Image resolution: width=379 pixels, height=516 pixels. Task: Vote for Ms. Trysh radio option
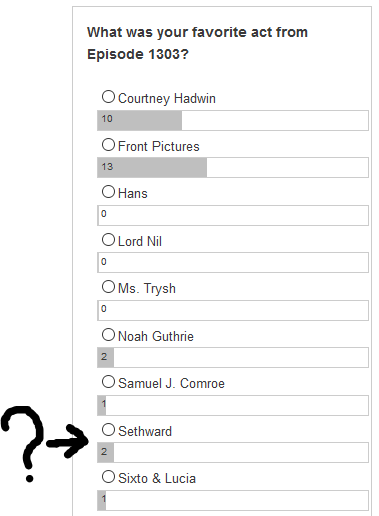click(x=108, y=287)
